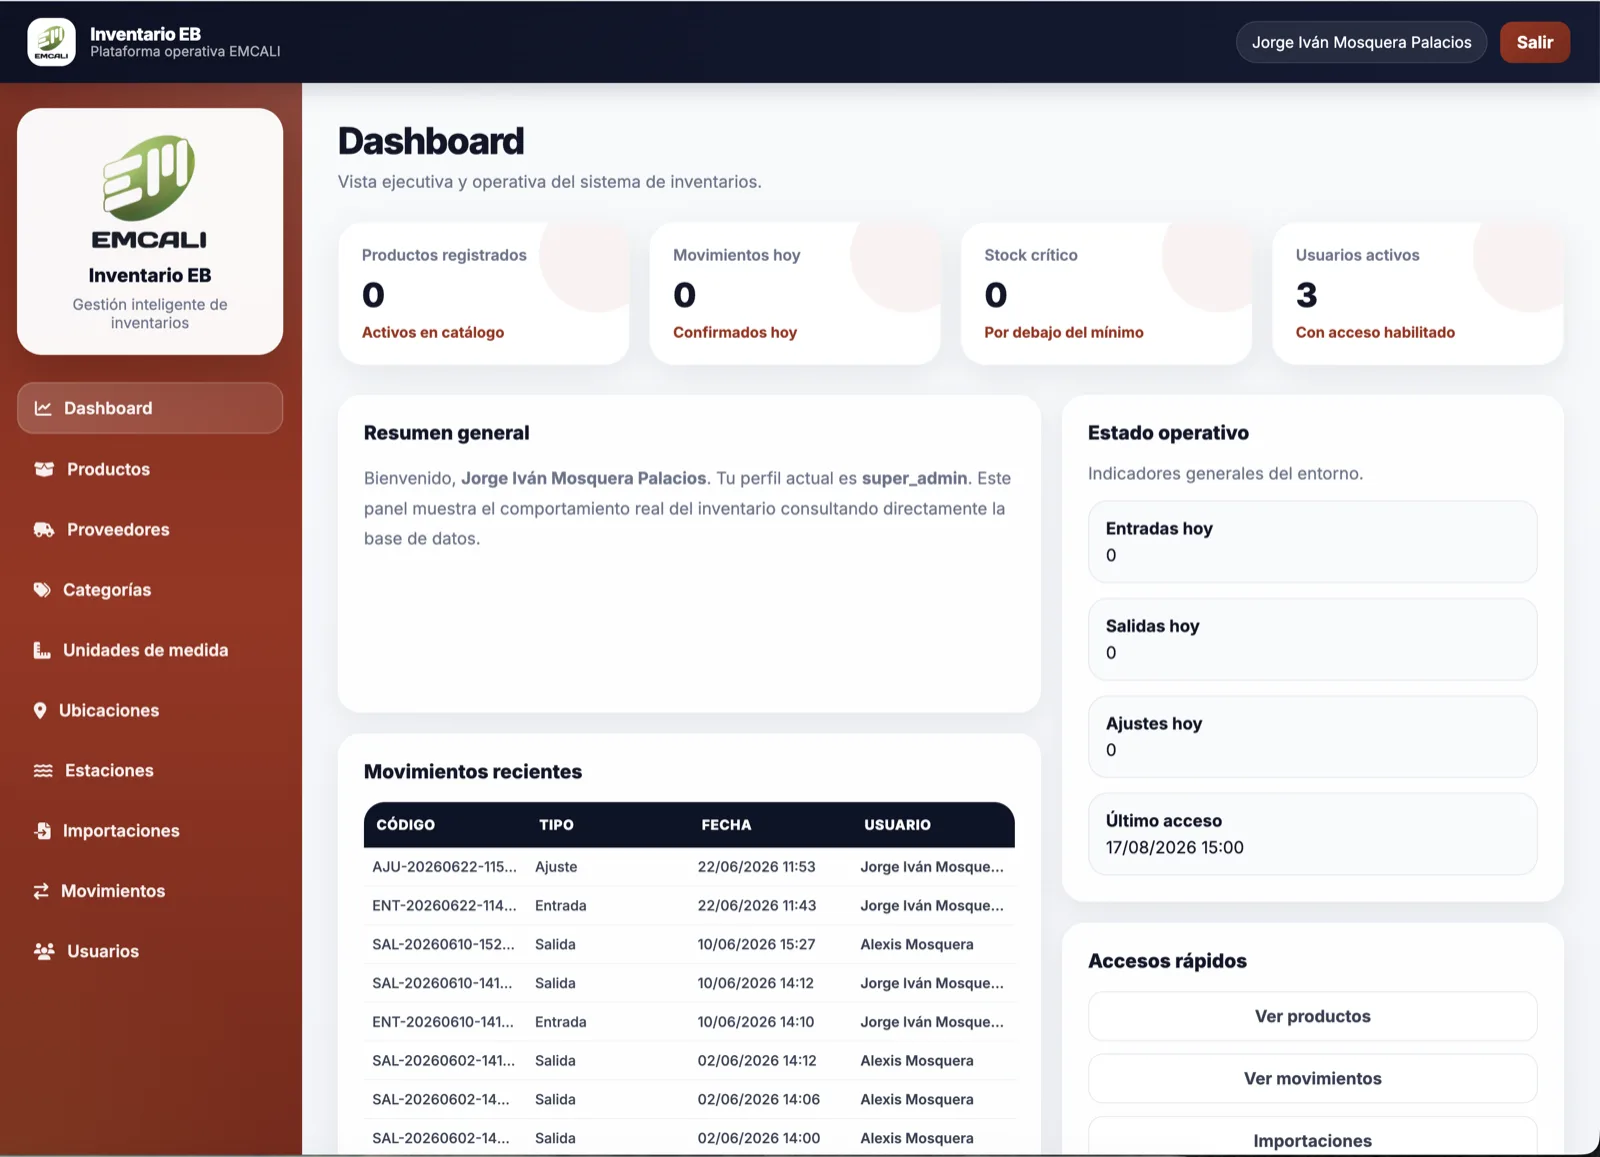Click the Usuarios activos card
This screenshot has width=1600, height=1157.
click(x=1417, y=293)
